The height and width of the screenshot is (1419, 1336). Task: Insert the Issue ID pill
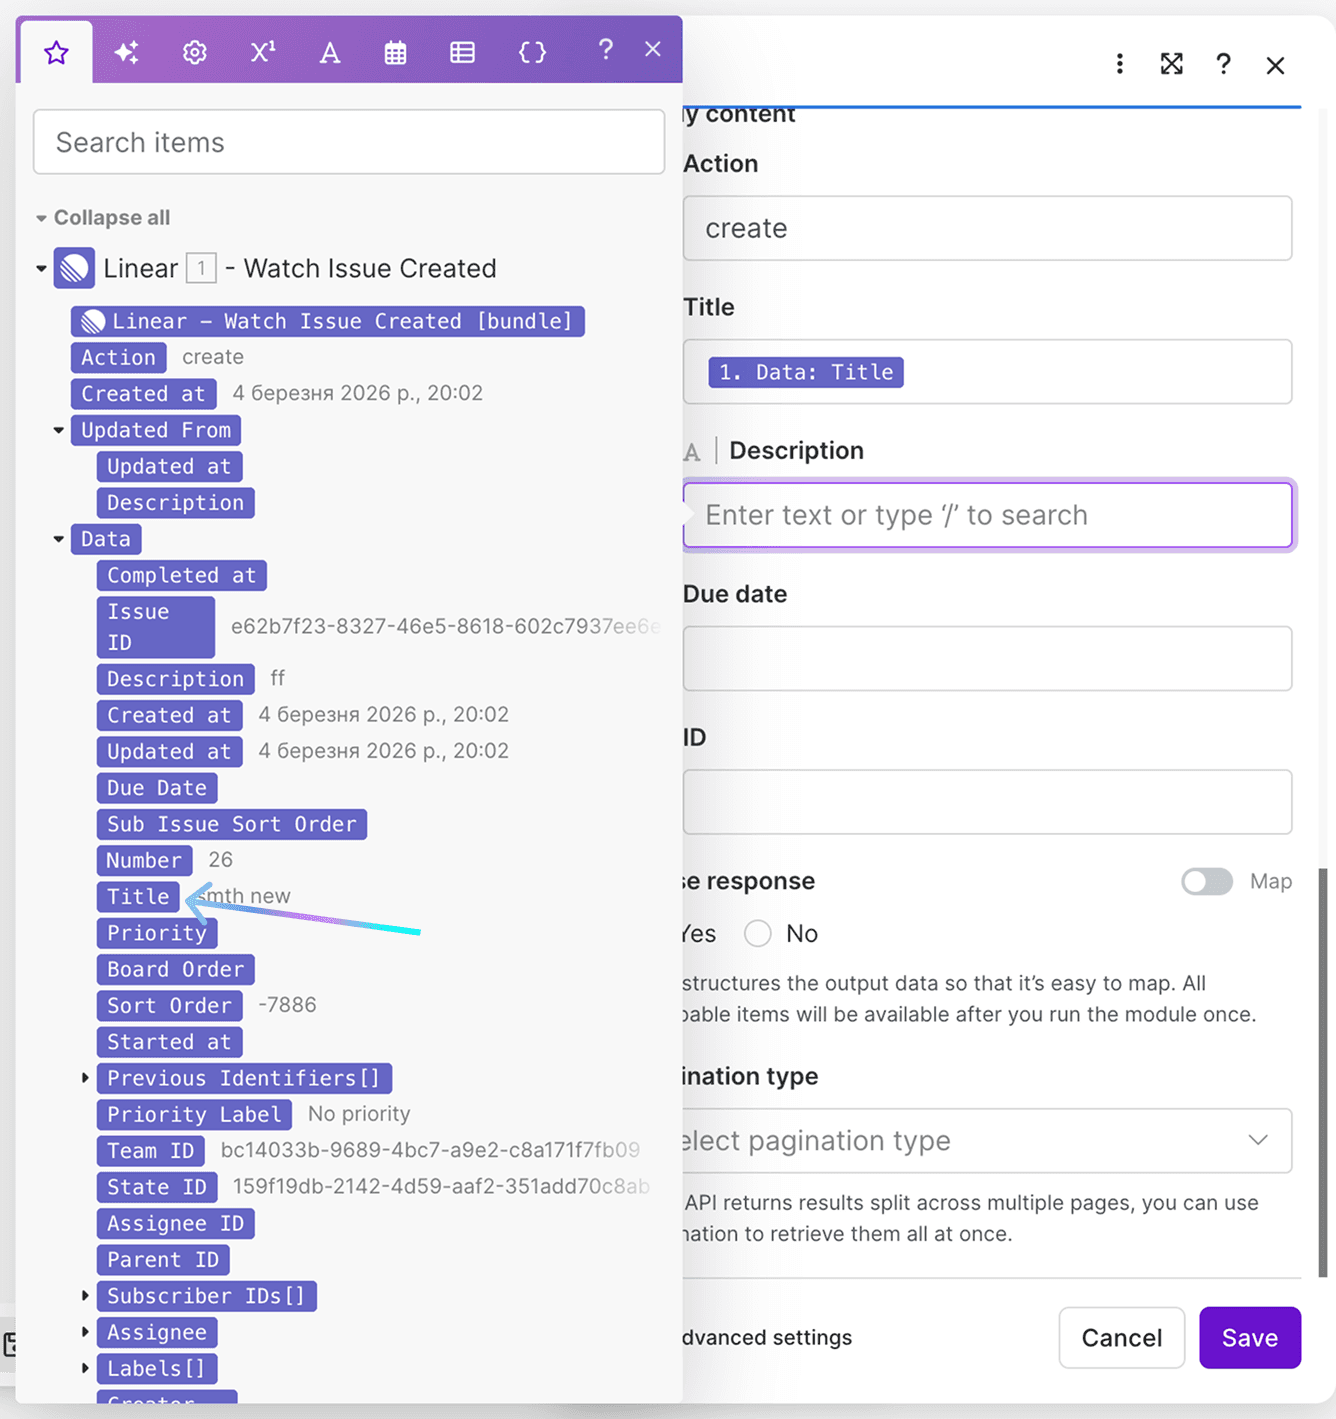click(x=155, y=627)
